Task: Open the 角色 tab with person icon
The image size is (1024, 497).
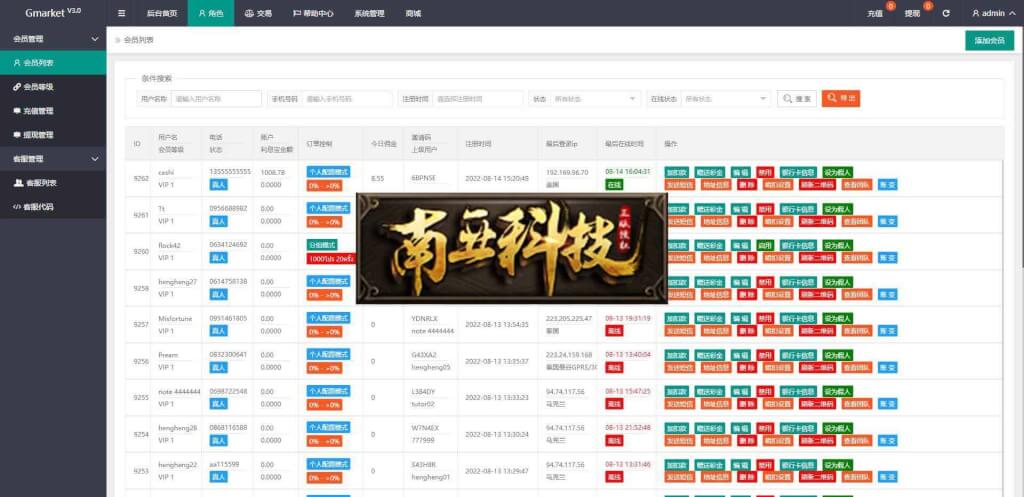Action: 211,13
